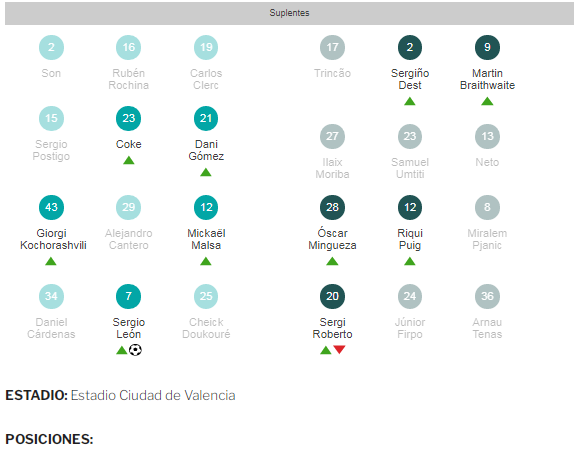Click Neto's faded number 13 badge

487,136
